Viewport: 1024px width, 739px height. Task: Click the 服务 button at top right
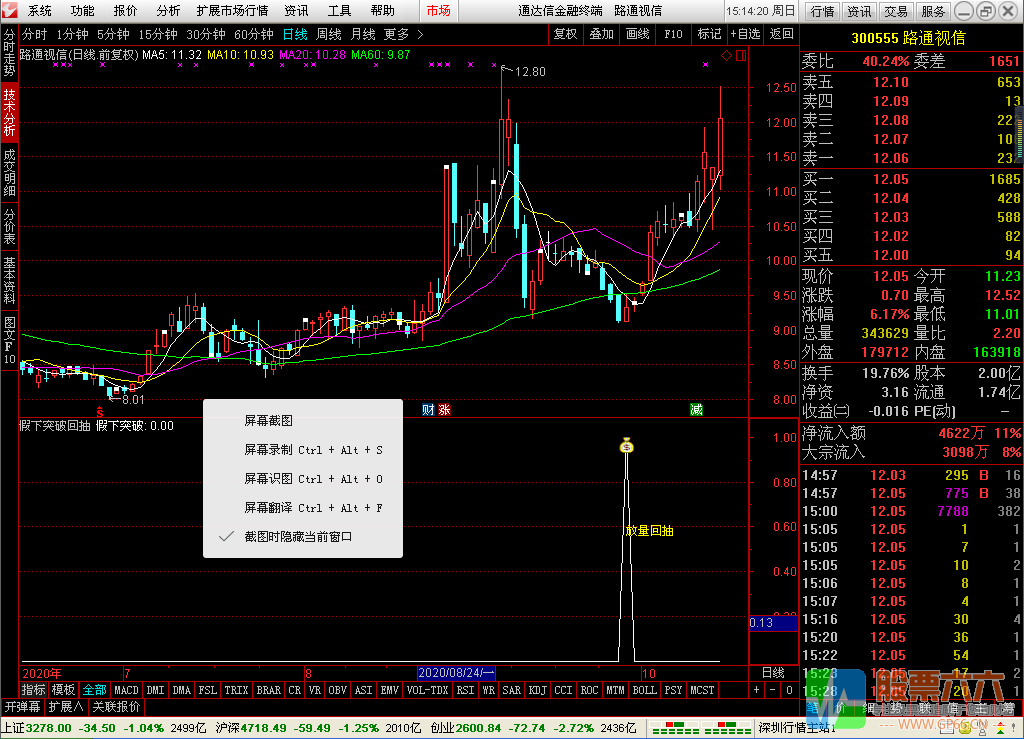tap(933, 11)
